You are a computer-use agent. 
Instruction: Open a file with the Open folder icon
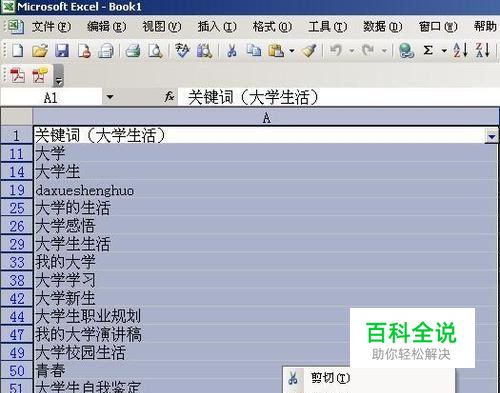(x=39, y=51)
